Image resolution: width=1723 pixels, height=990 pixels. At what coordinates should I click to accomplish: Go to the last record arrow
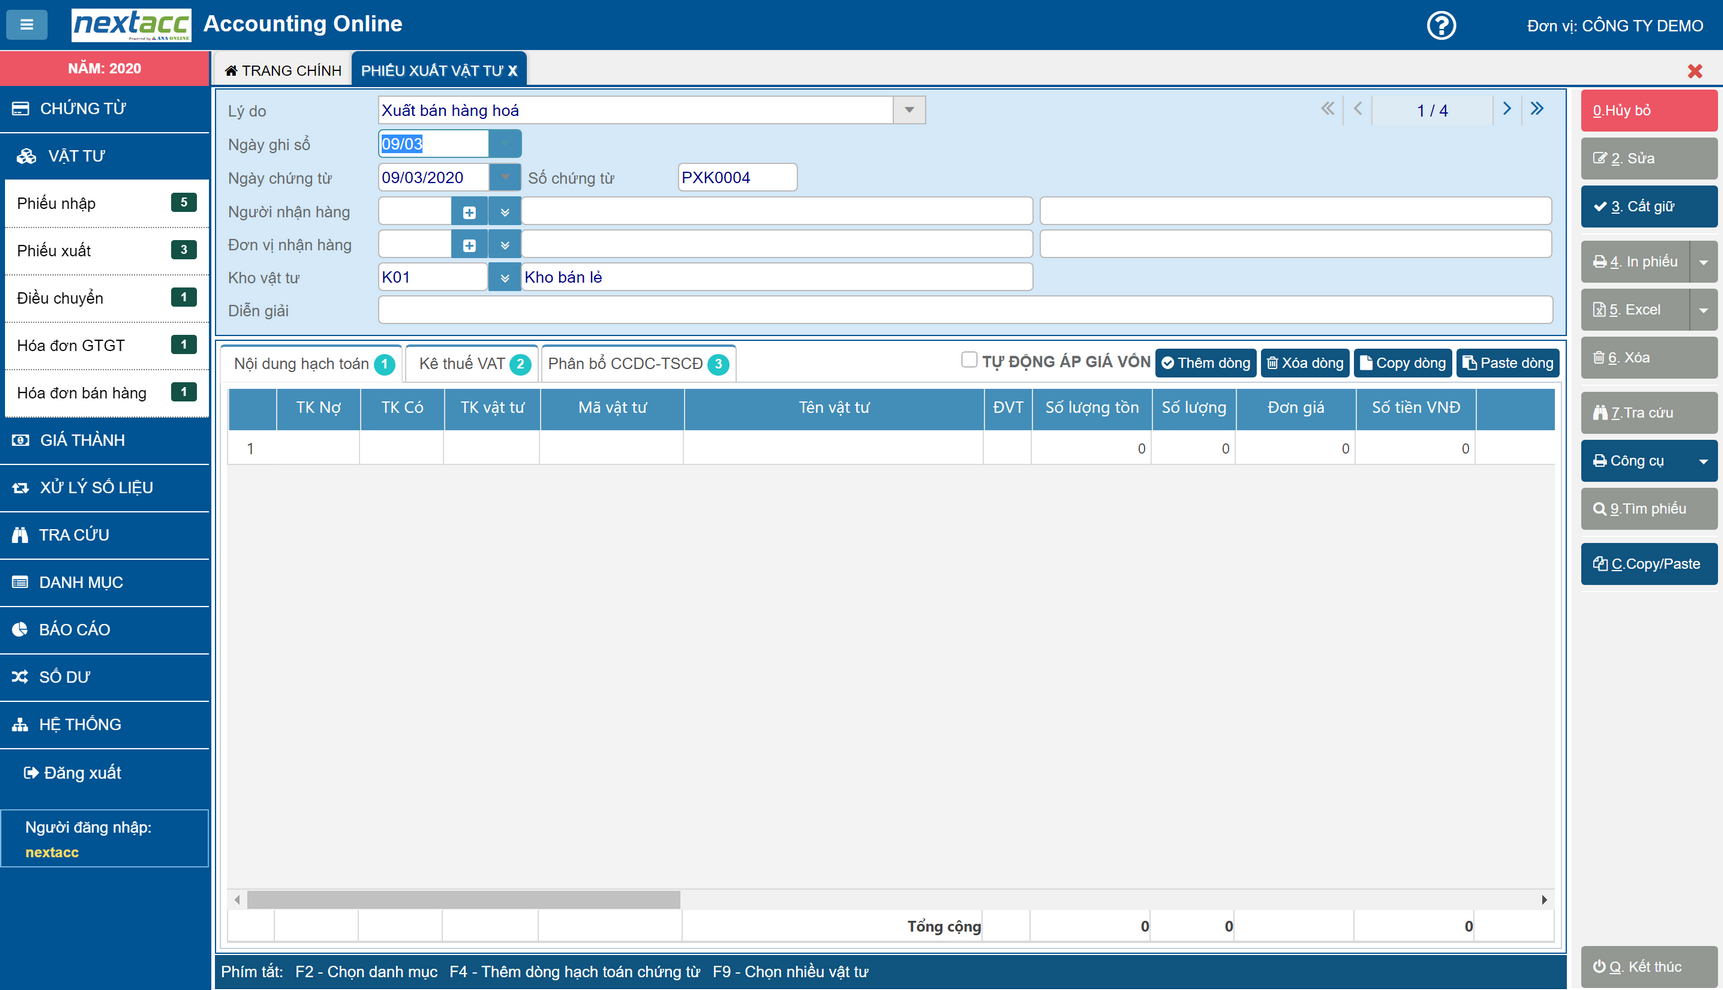click(x=1537, y=109)
